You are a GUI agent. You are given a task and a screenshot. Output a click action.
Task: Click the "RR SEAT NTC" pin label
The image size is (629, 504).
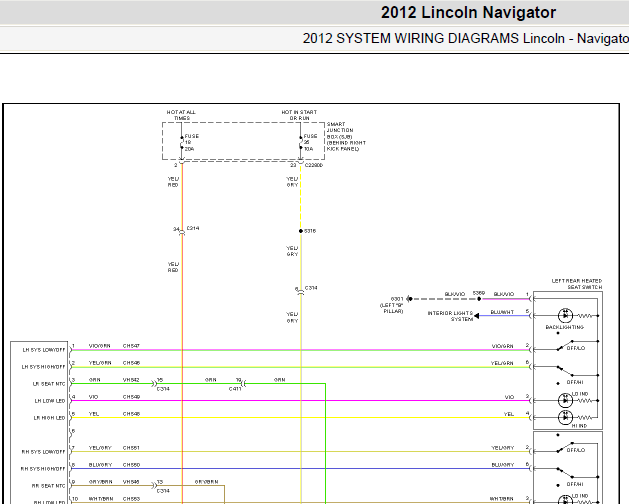click(x=48, y=486)
